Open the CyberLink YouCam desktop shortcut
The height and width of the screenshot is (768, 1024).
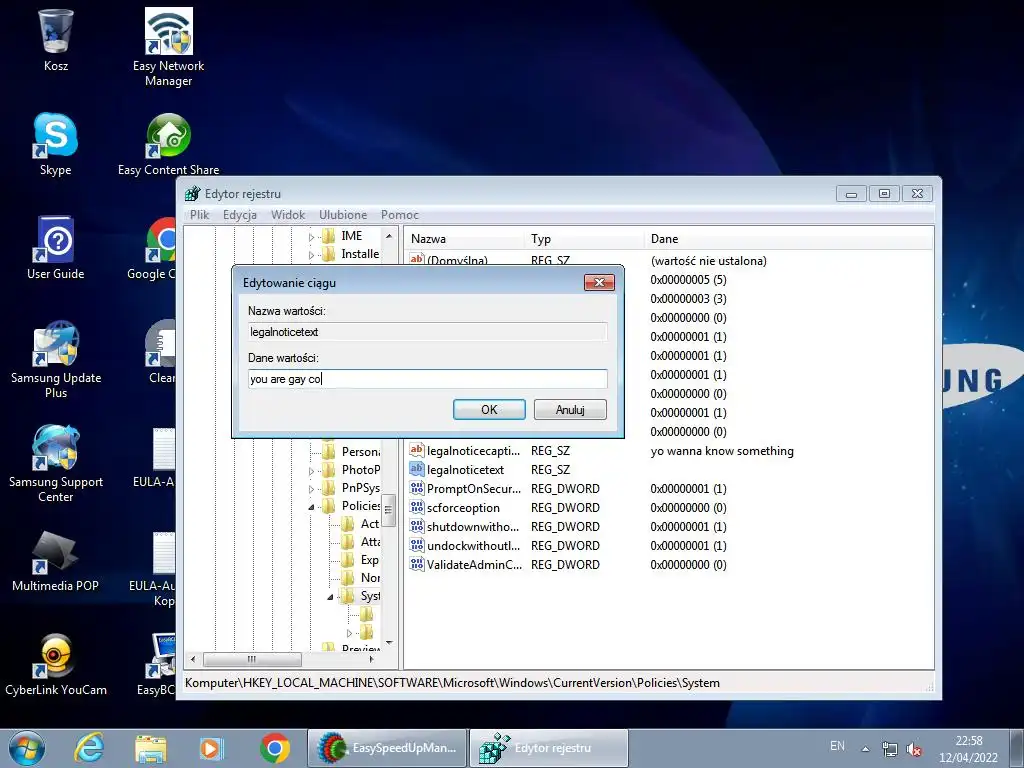[x=56, y=665]
